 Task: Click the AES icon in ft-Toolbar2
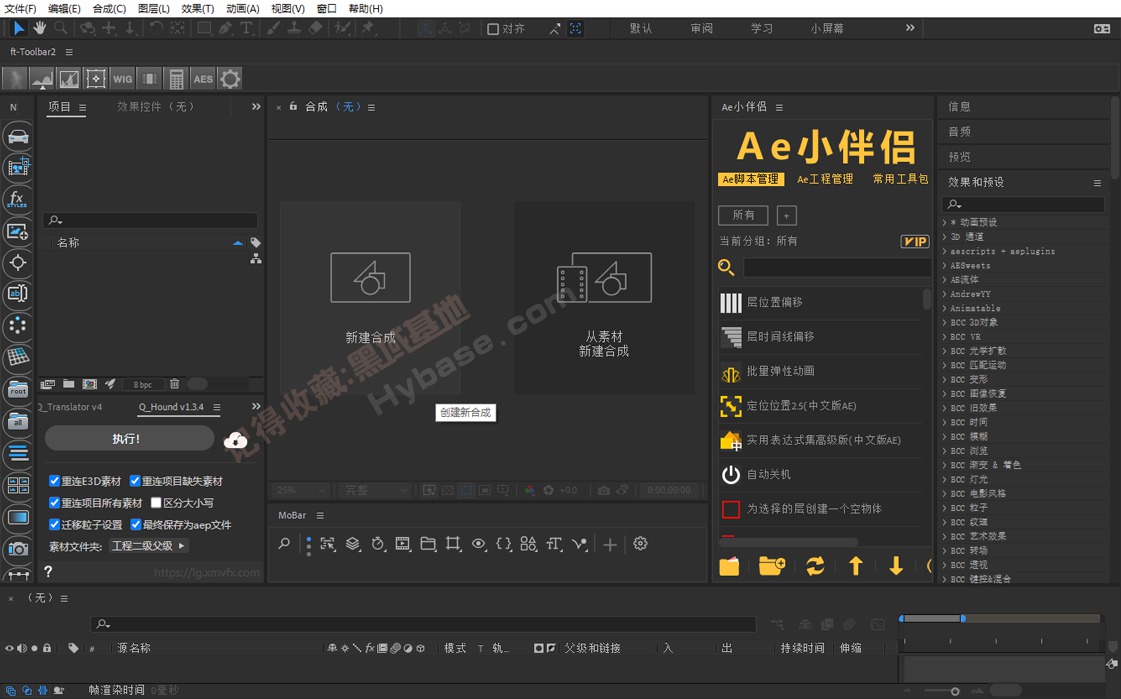[x=203, y=79]
